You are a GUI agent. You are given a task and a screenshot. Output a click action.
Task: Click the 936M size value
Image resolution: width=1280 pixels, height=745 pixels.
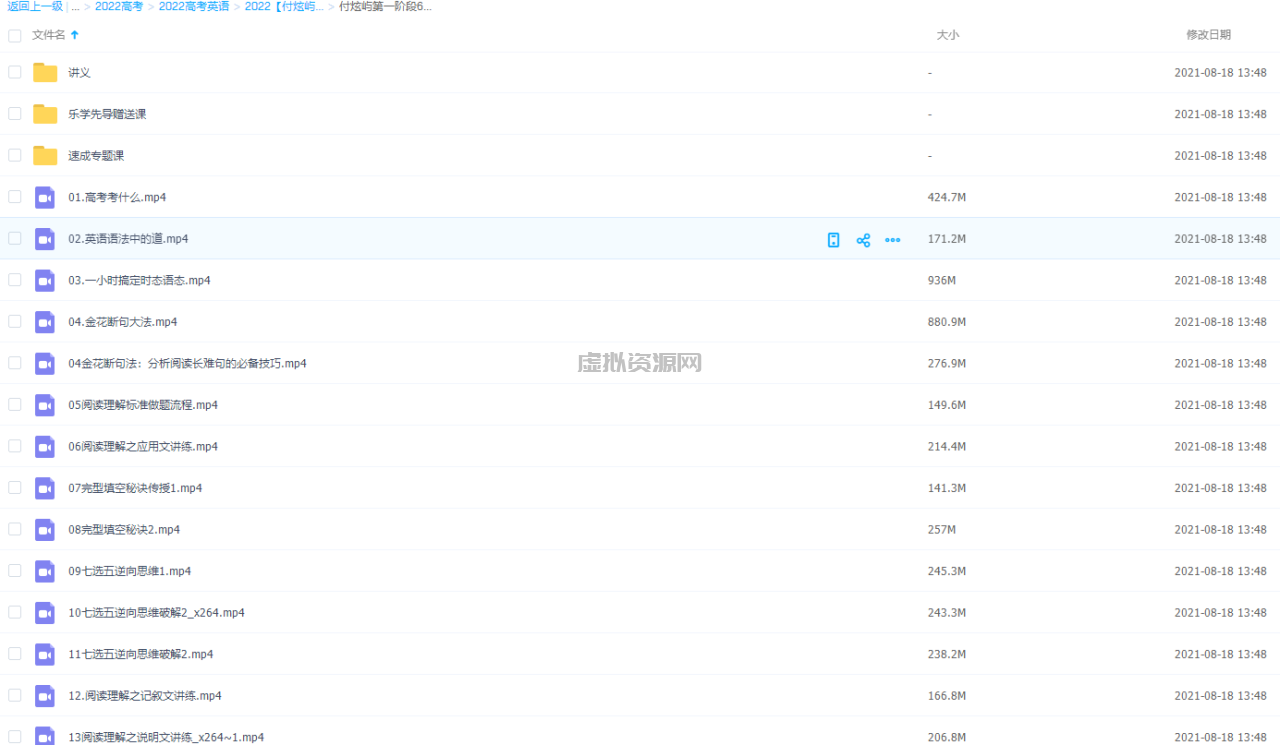pyautogui.click(x=942, y=281)
